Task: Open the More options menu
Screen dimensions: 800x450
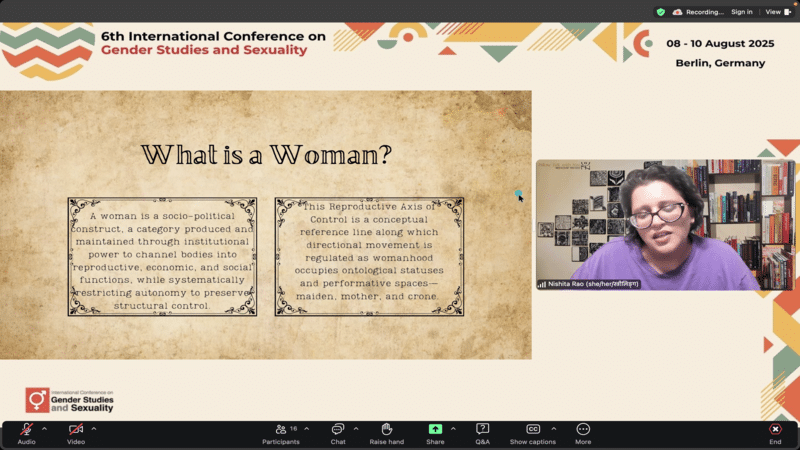Action: click(x=583, y=429)
